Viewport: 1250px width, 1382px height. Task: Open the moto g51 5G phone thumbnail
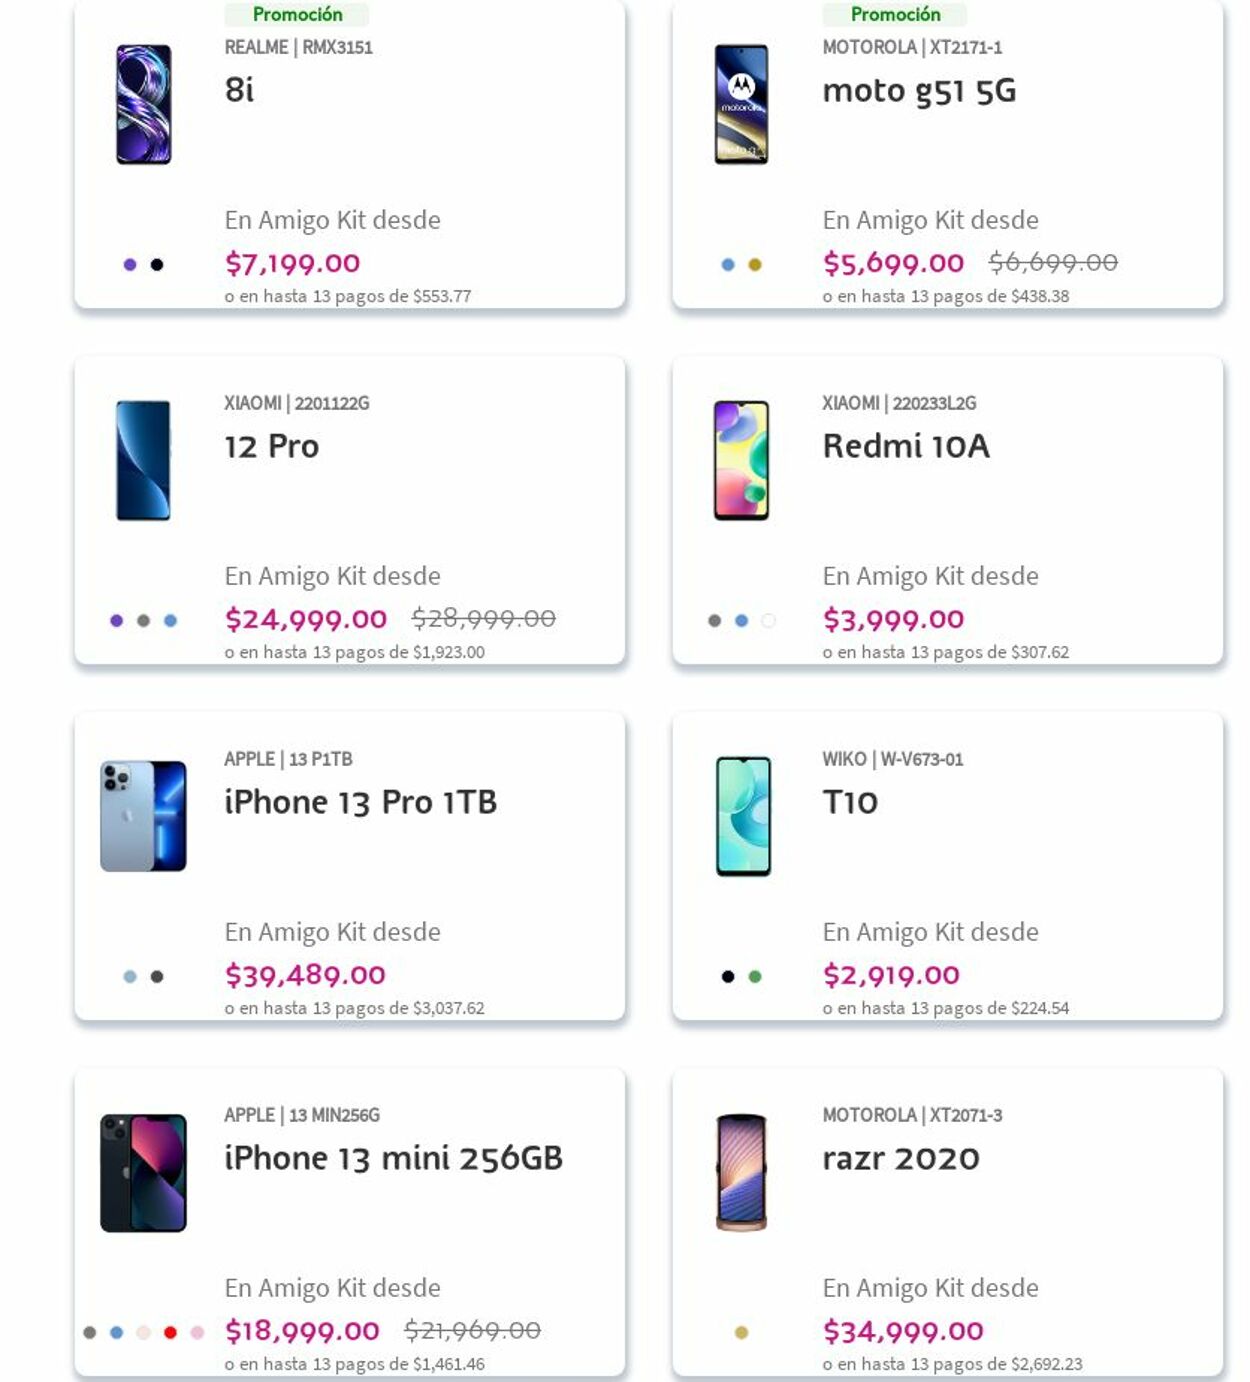[x=741, y=104]
